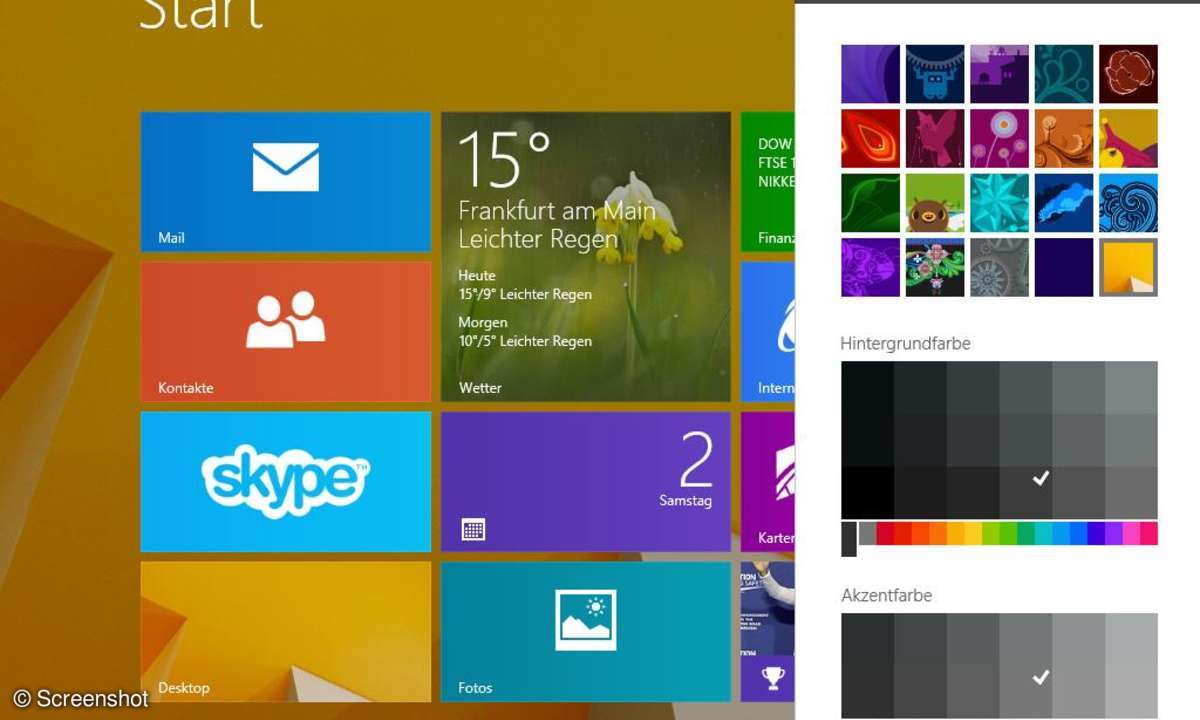Open the Kontakte people tile
The width and height of the screenshot is (1200, 720).
(285, 331)
